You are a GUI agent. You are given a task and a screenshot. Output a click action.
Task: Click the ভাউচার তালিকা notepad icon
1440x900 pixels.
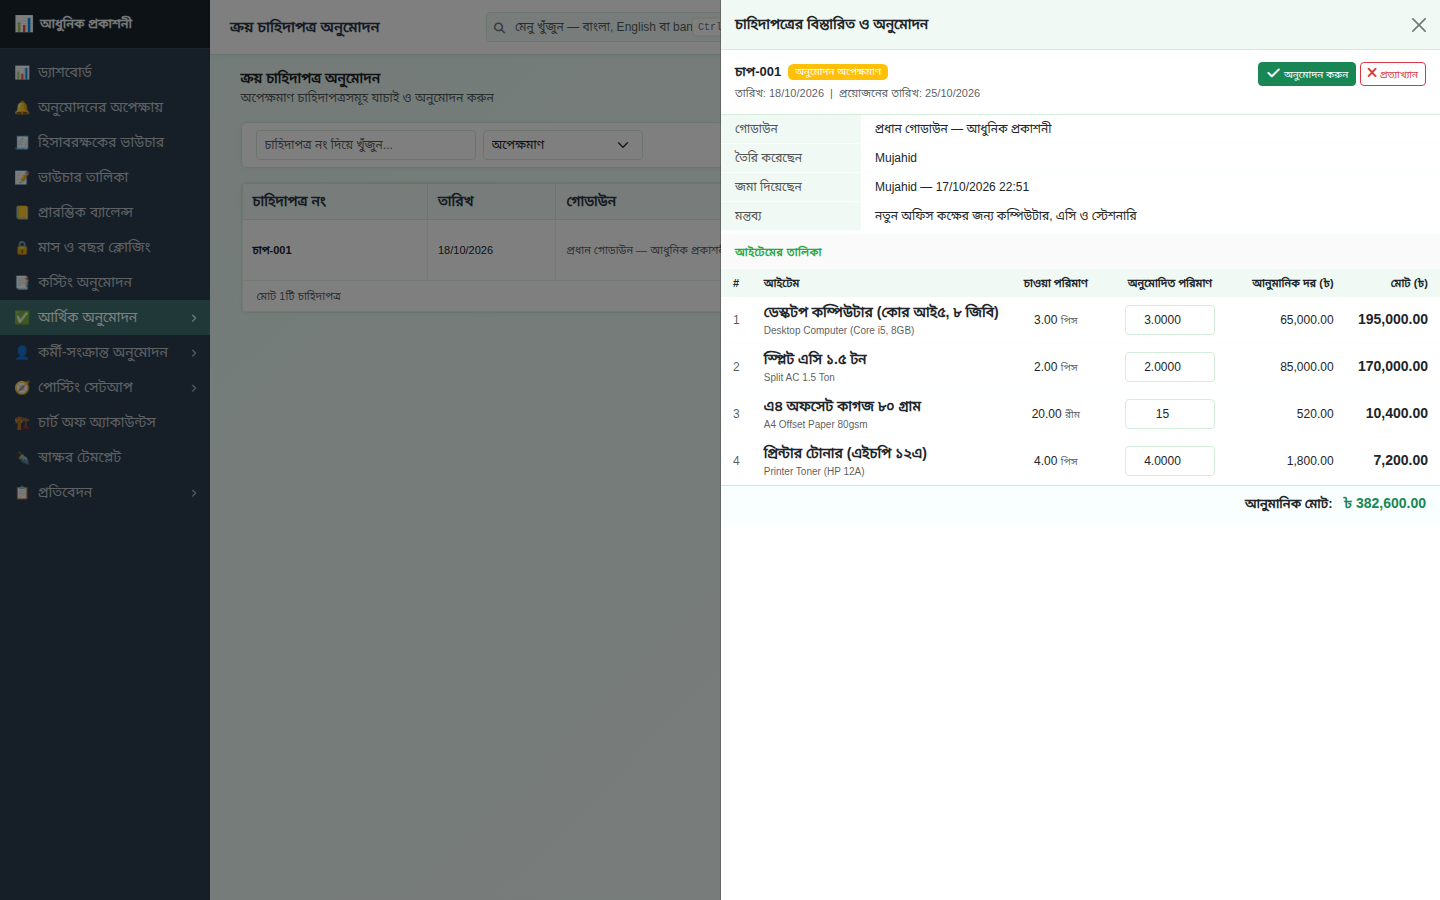(22, 177)
